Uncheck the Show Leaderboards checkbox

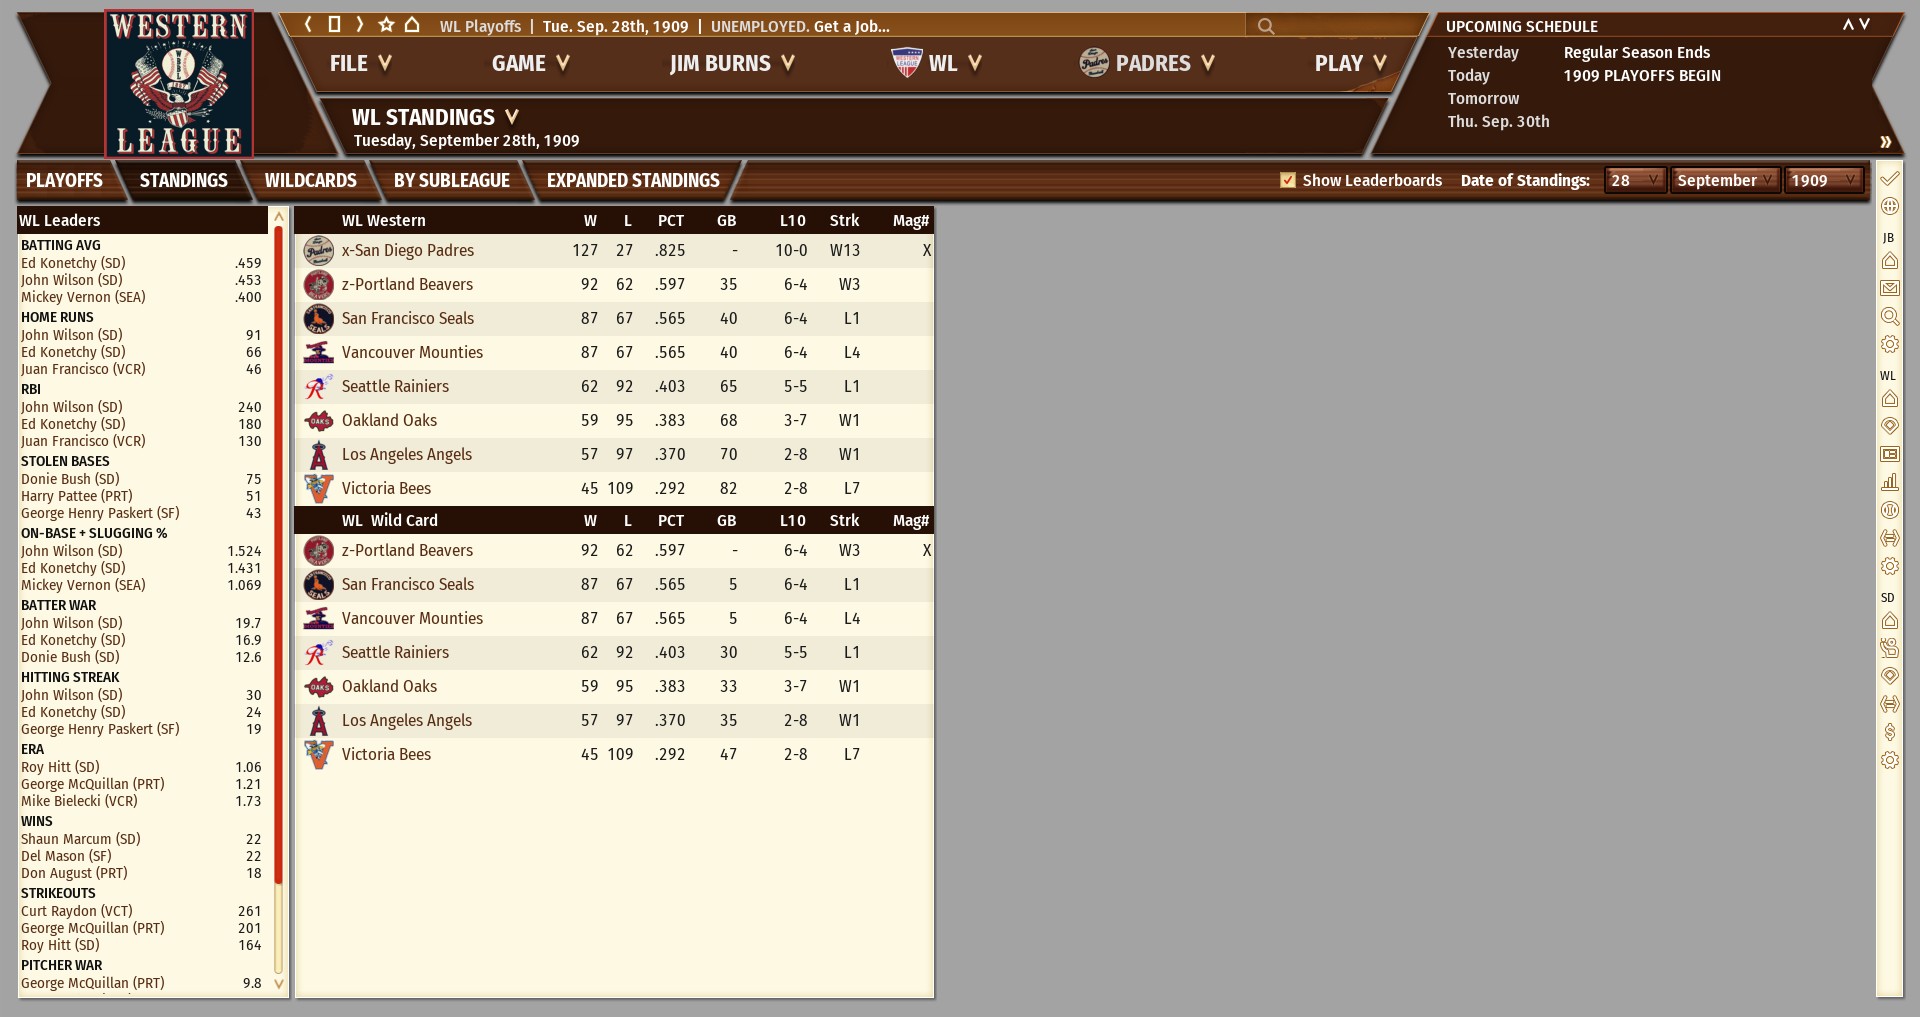(x=1288, y=180)
